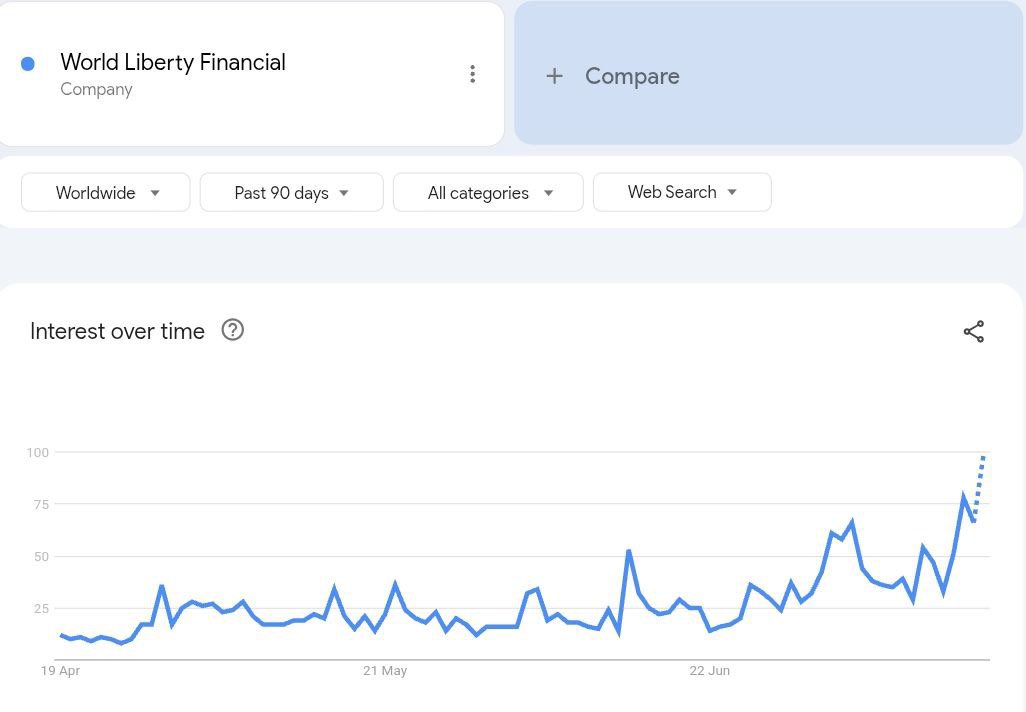The width and height of the screenshot is (1026, 712).
Task: Click the 100 axis label on the chart
Action: pyautogui.click(x=37, y=452)
